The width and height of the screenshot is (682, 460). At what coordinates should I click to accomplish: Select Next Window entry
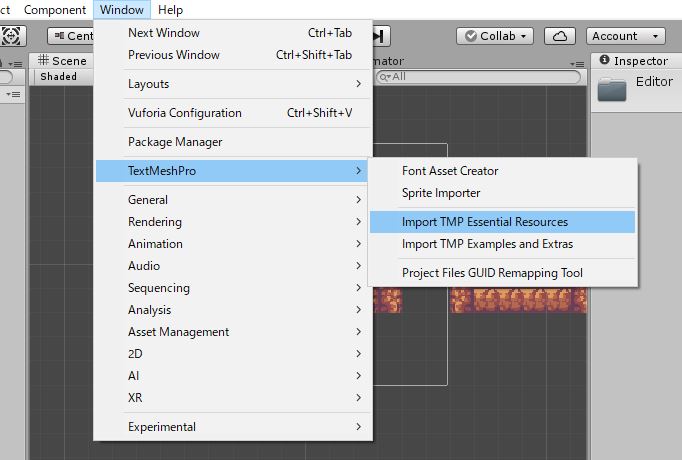click(234, 33)
